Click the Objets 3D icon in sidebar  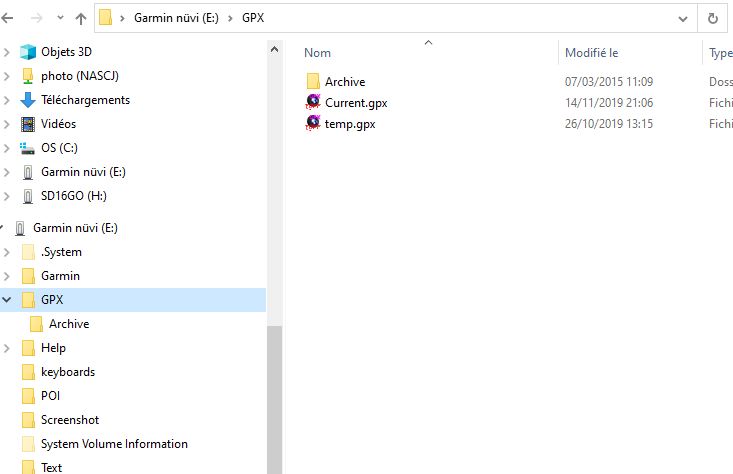pos(28,52)
